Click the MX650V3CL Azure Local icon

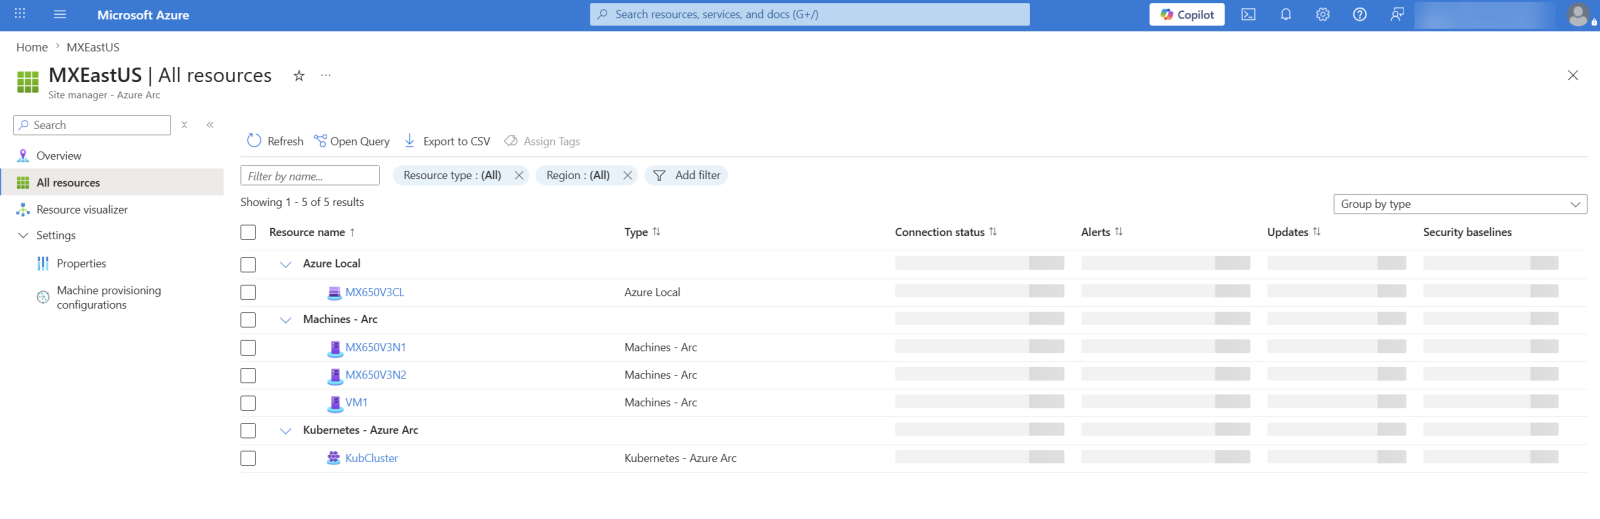tap(334, 292)
